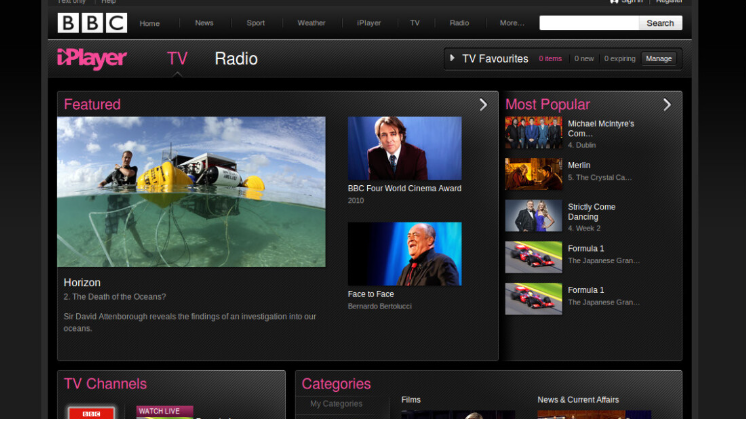Switch to the iPlayer TV tab
746x422 pixels.
pos(177,59)
